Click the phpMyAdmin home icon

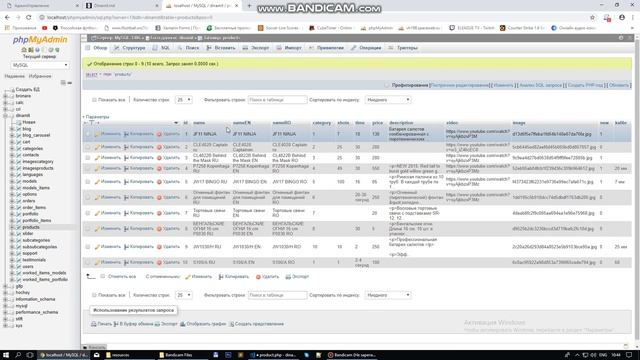[x=24, y=50]
